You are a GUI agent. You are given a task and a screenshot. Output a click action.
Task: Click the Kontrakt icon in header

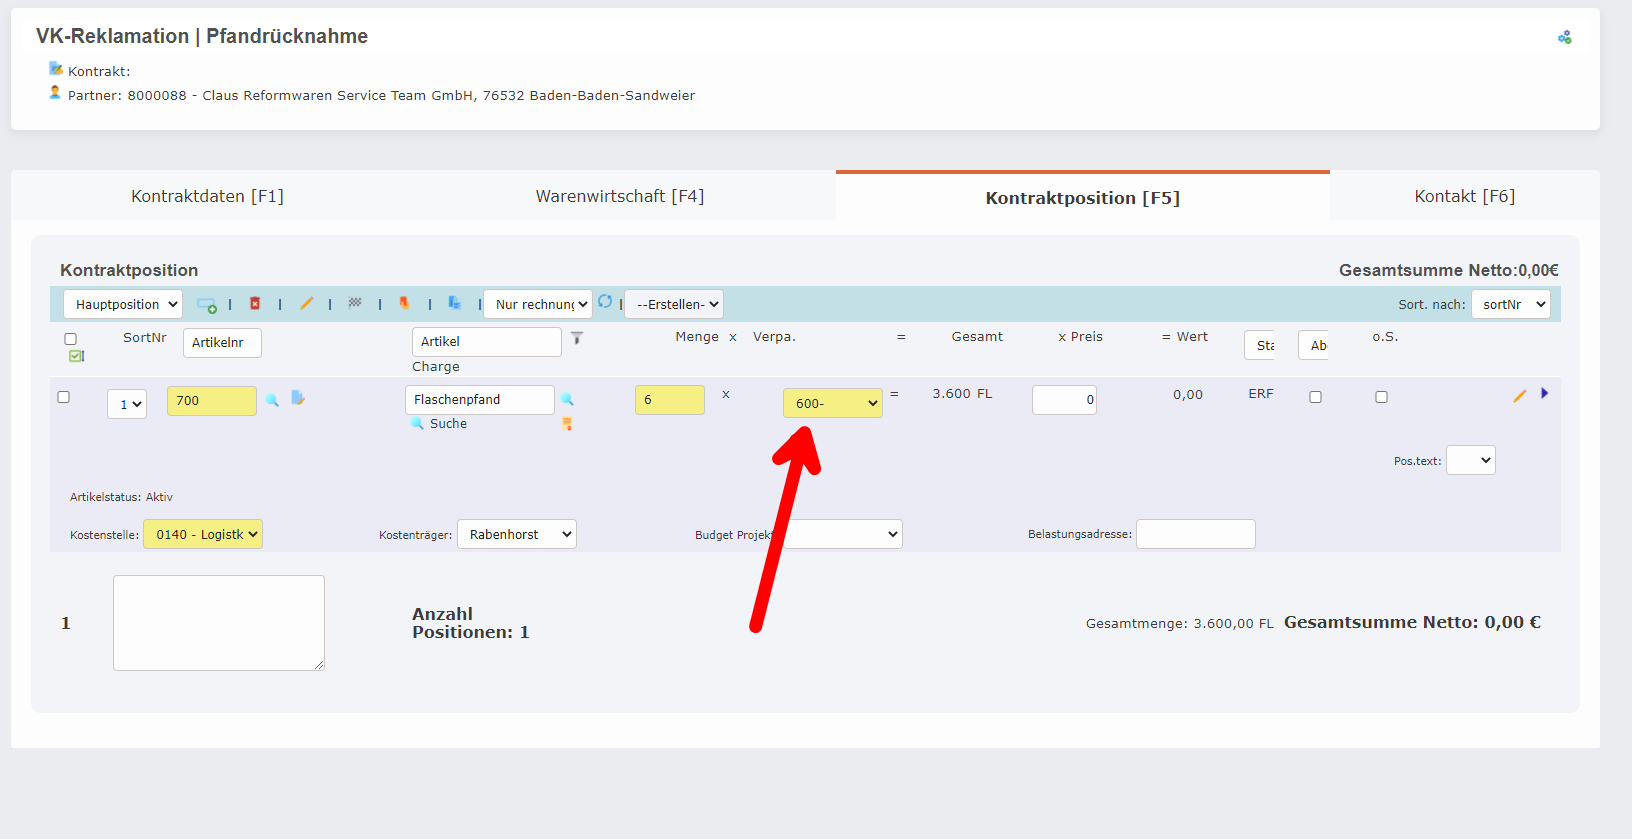point(56,69)
